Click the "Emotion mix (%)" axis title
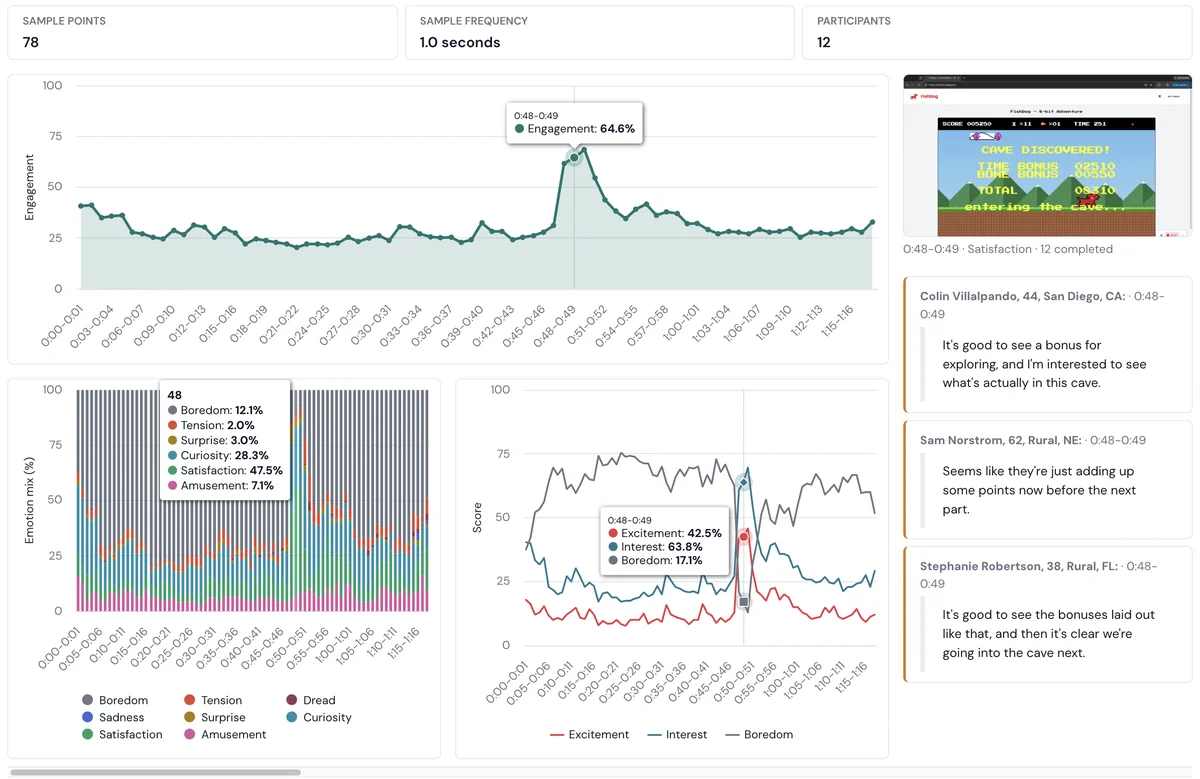The image size is (1200, 779). click(x=29, y=498)
